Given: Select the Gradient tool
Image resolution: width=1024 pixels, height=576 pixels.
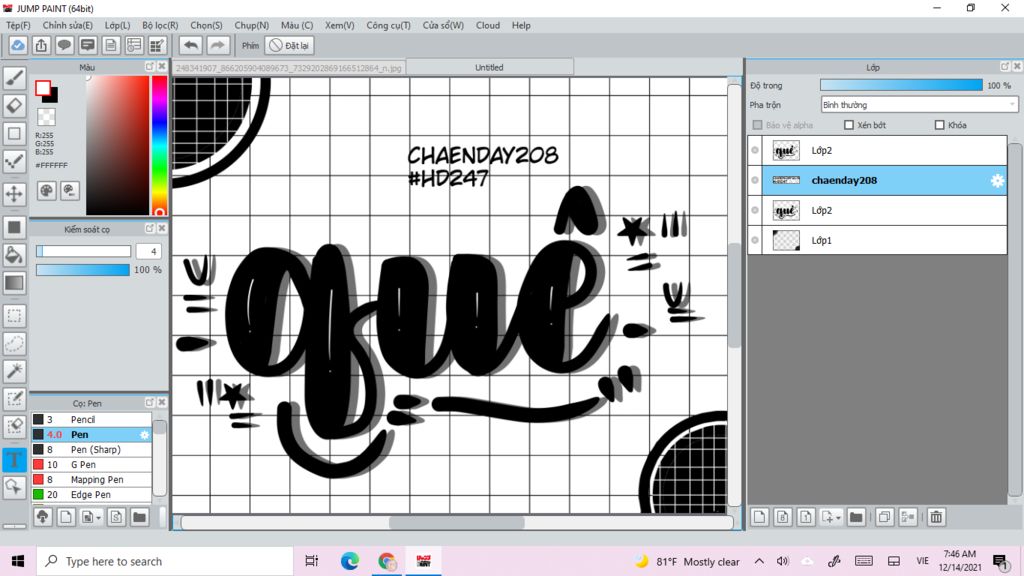Looking at the screenshot, I should pyautogui.click(x=14, y=283).
